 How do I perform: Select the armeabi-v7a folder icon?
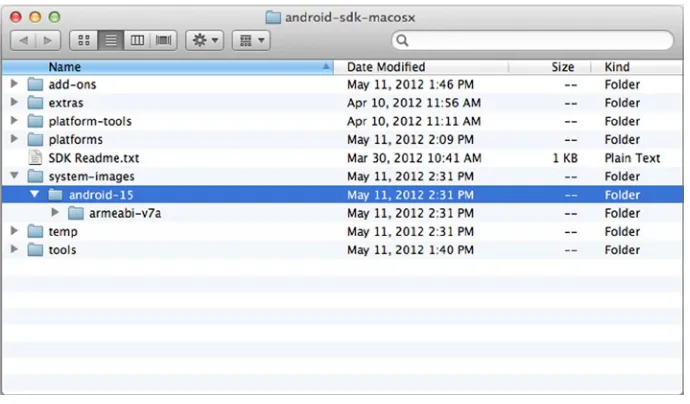point(76,213)
